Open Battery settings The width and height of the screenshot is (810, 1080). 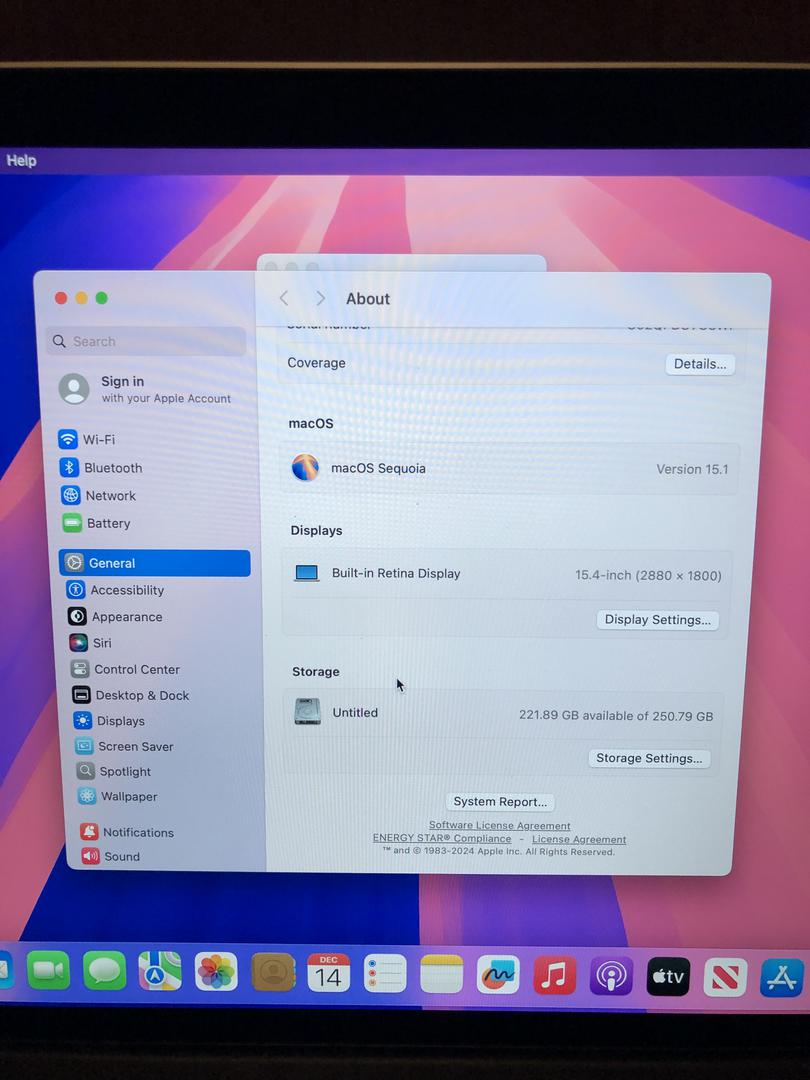[x=96, y=523]
